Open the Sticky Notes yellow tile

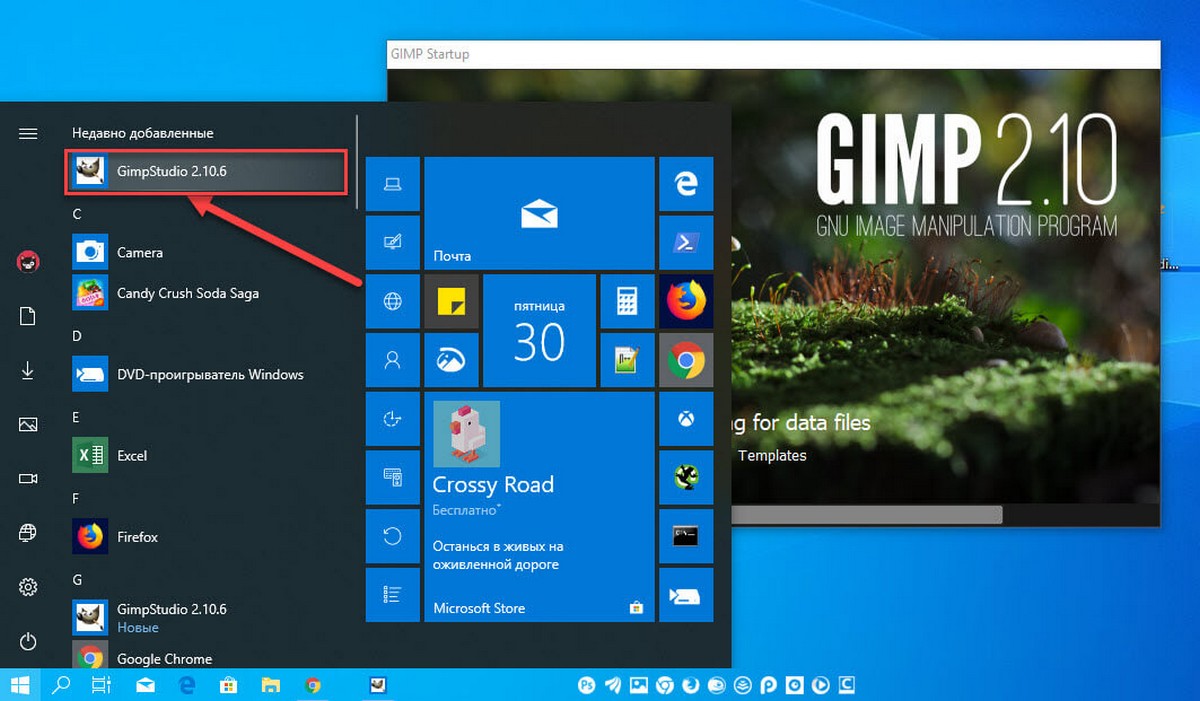click(451, 301)
